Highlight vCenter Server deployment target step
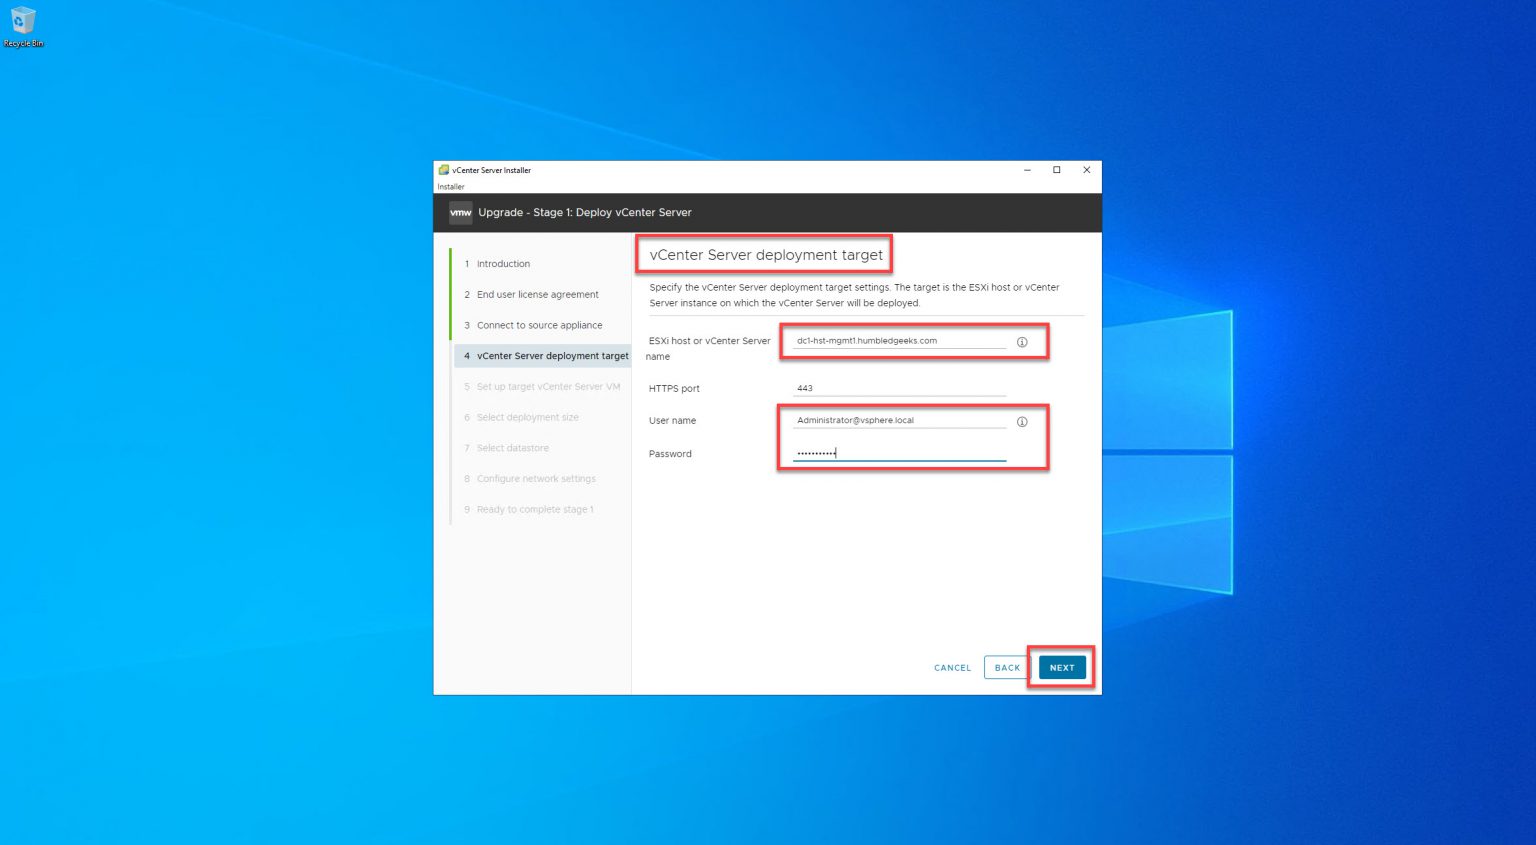Image resolution: width=1536 pixels, height=845 pixels. click(x=552, y=356)
